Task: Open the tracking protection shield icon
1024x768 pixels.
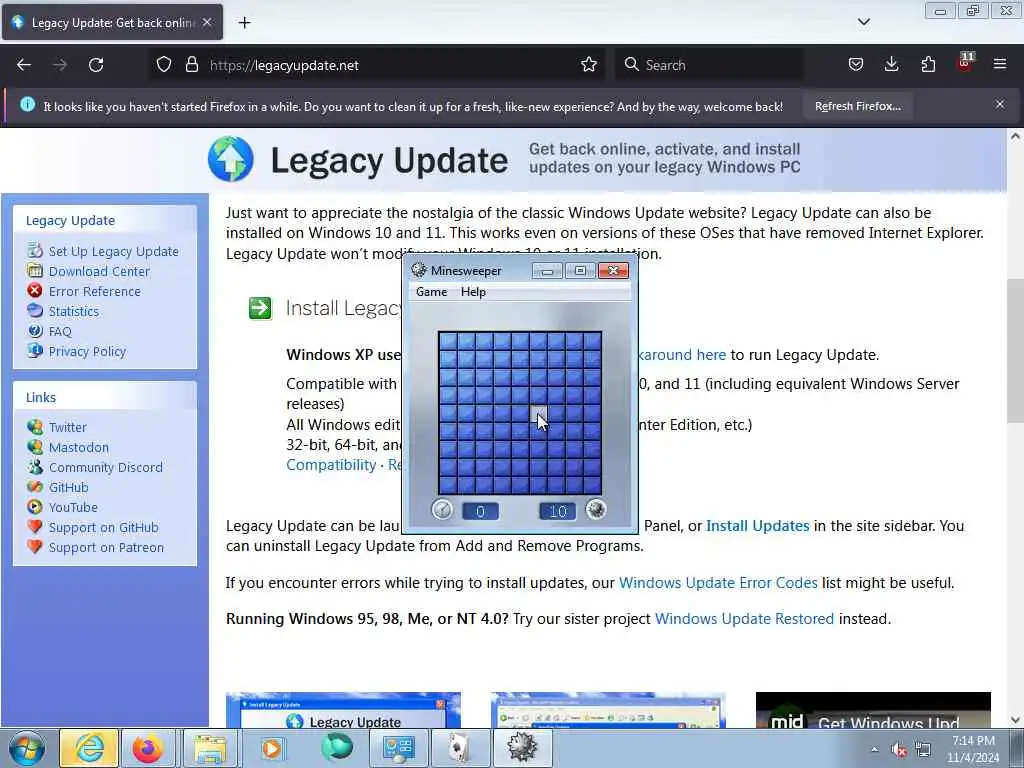Action: point(164,65)
